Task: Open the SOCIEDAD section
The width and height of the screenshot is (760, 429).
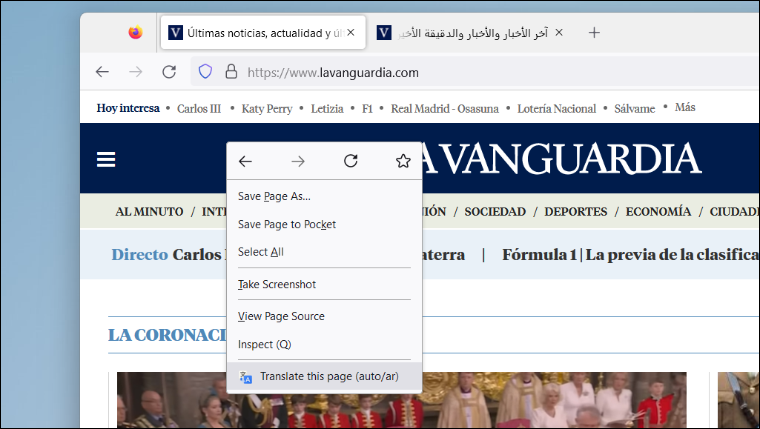Action: (x=495, y=212)
